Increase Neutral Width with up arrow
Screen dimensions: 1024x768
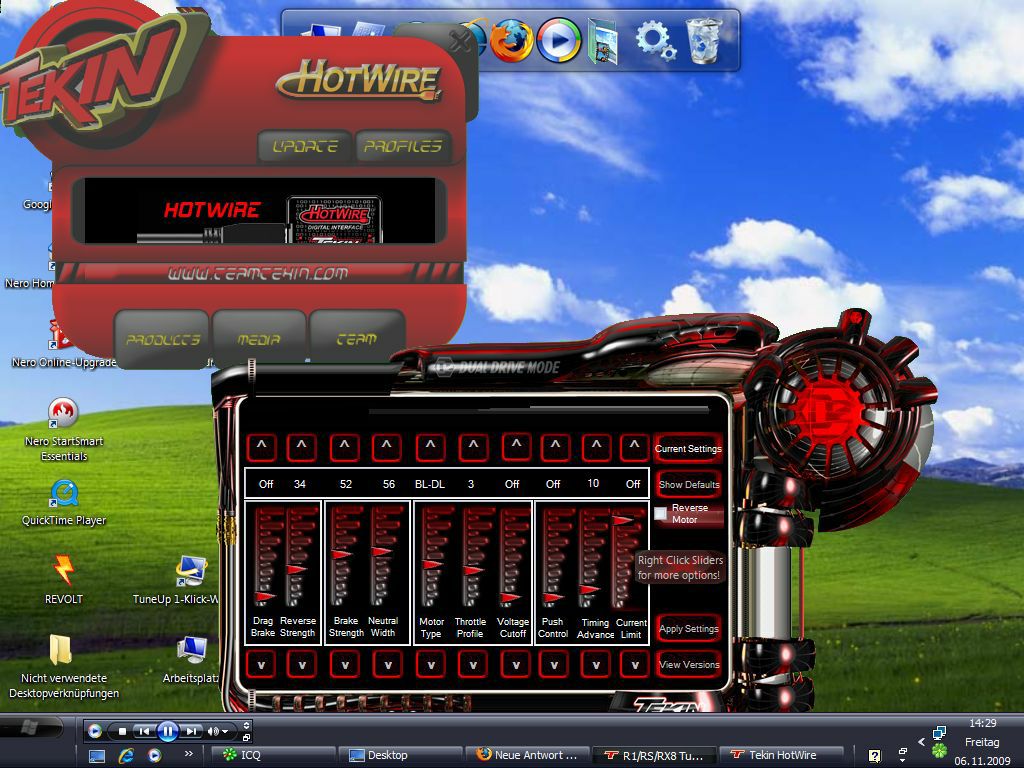387,447
